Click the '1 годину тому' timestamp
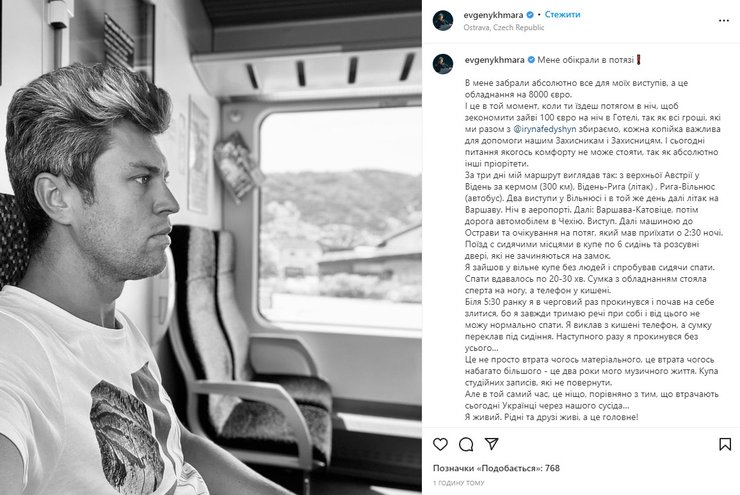 coord(458,483)
